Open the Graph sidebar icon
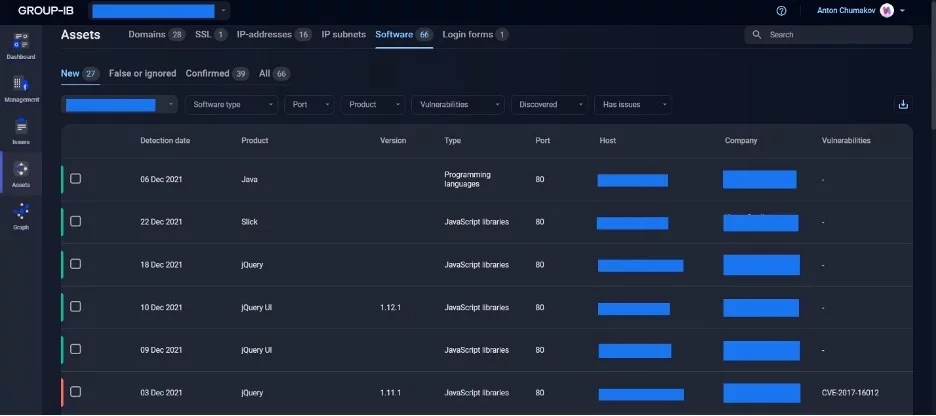Viewport: 936px width, 416px height. coord(21,213)
